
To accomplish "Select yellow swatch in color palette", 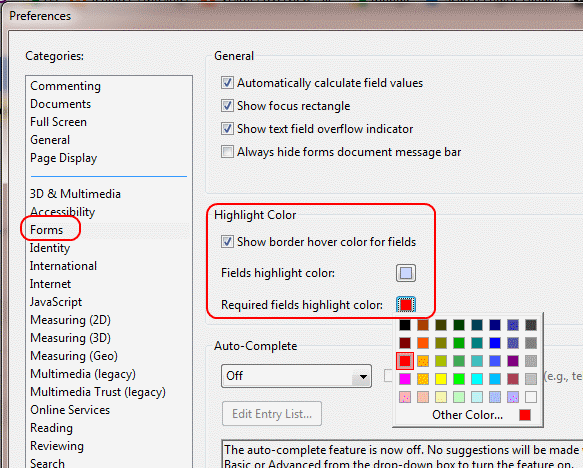I will 441,379.
